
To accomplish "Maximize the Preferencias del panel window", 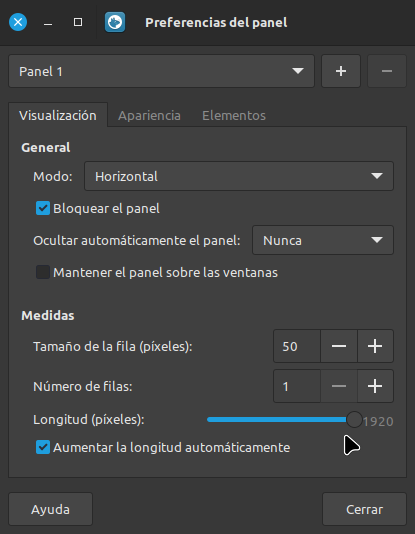I will tap(78, 22).
